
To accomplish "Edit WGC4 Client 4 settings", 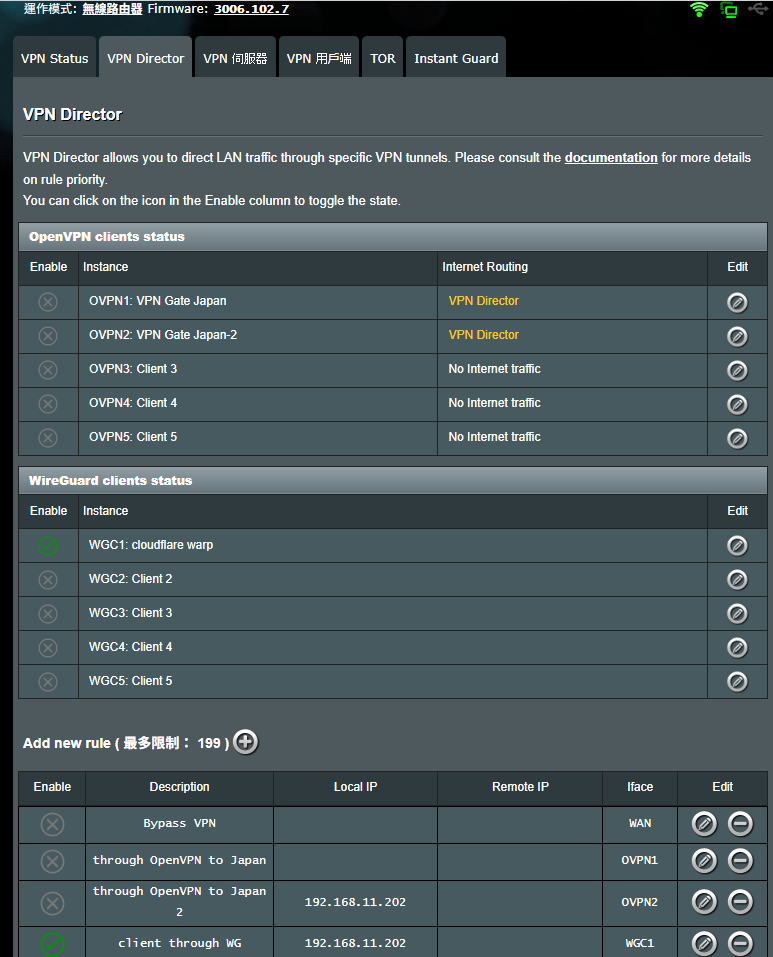I will [737, 648].
